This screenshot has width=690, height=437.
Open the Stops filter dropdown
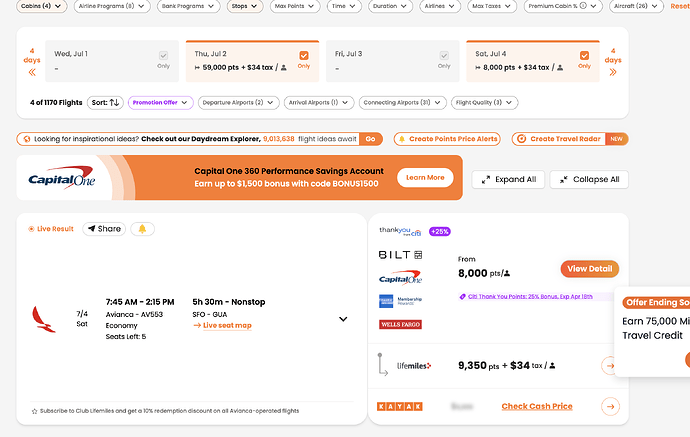coord(245,6)
